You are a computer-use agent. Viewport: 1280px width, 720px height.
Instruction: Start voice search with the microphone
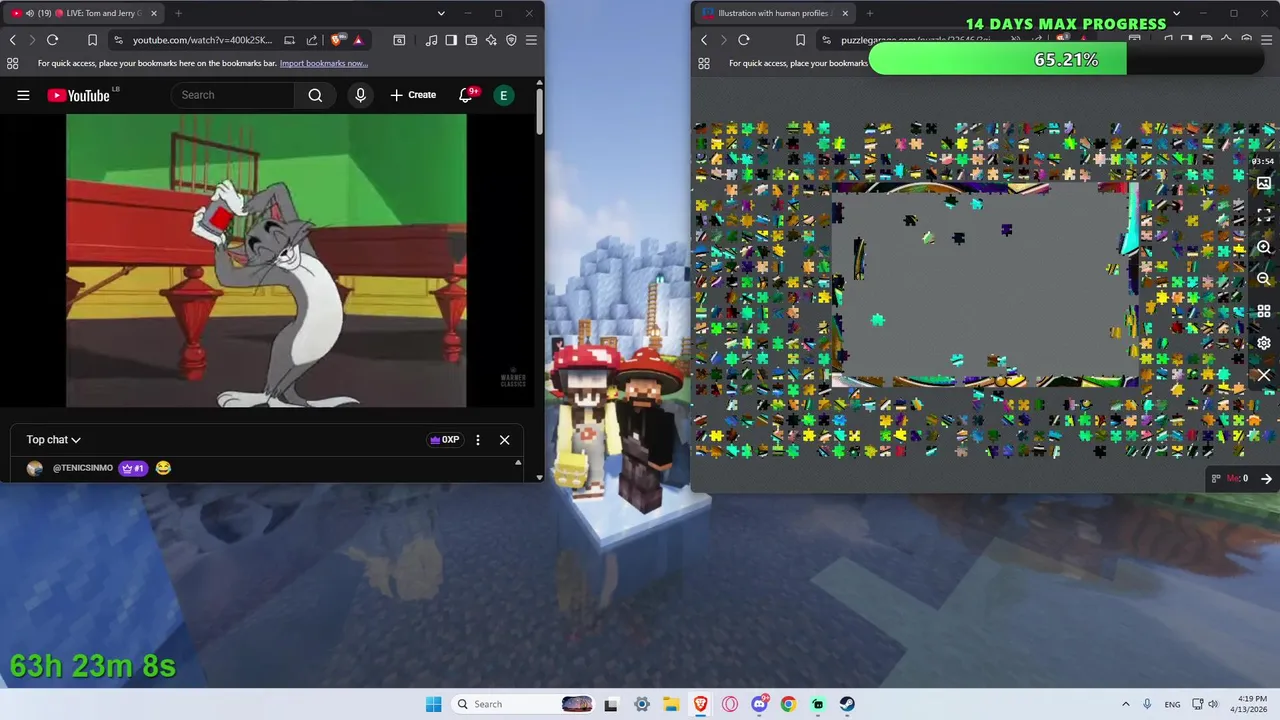[361, 95]
